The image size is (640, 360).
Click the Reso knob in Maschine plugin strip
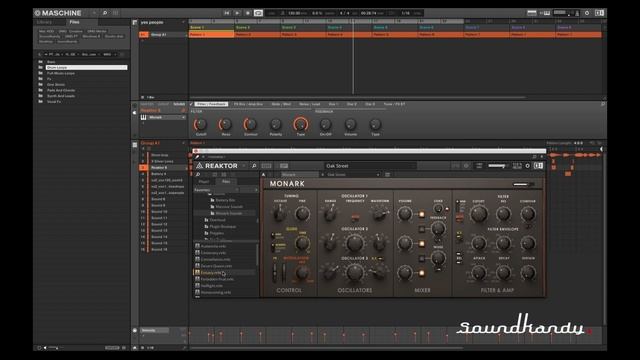225,124
